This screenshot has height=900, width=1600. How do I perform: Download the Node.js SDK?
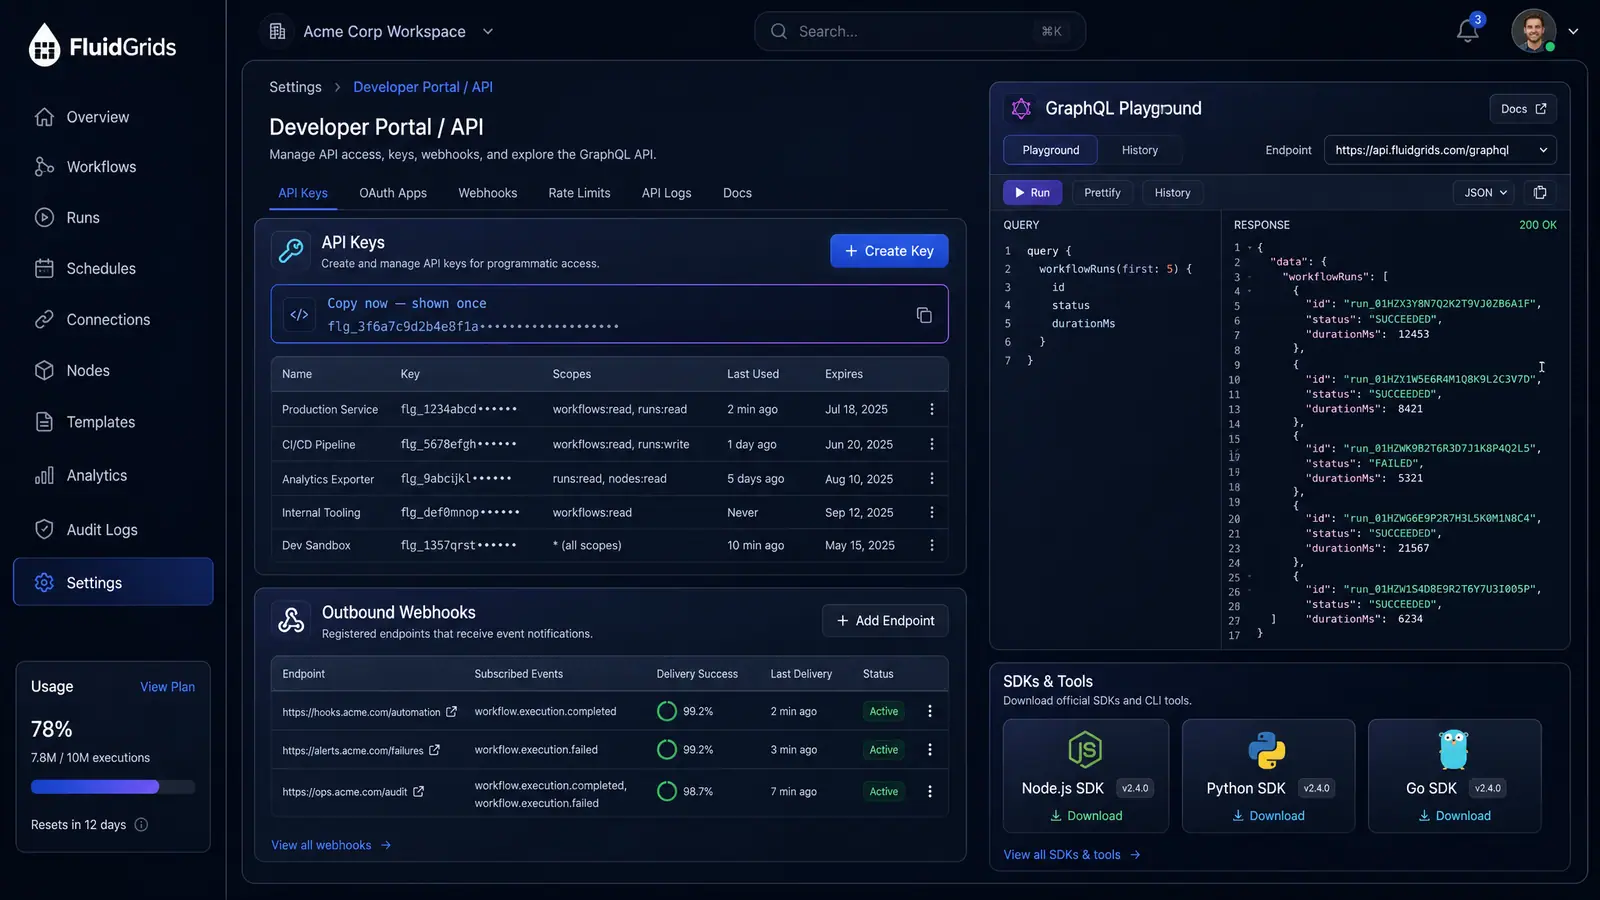coord(1086,816)
